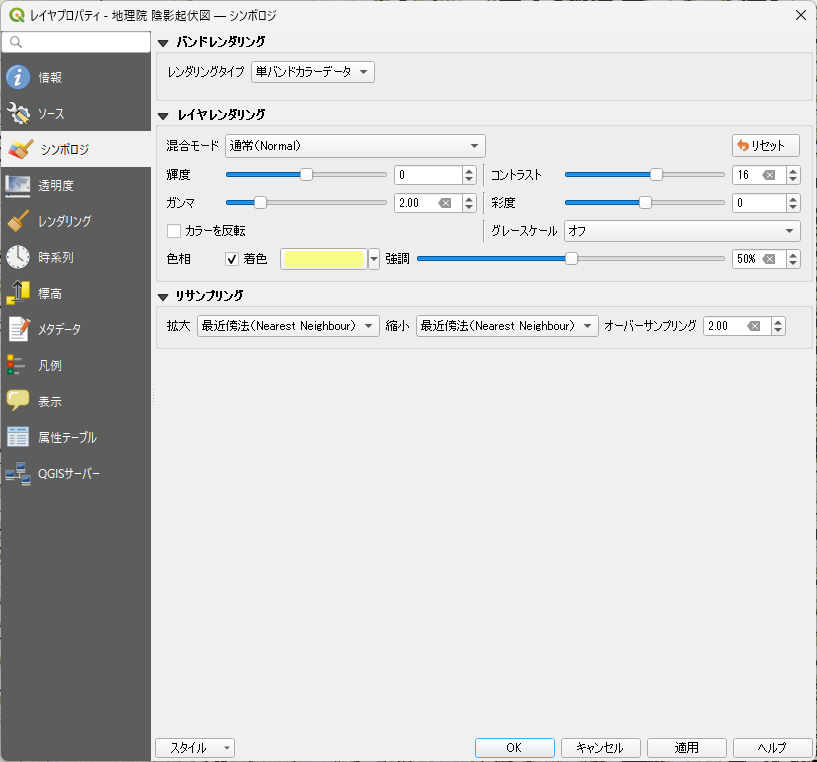Open the レンダリングタイプ dropdown

(313, 72)
